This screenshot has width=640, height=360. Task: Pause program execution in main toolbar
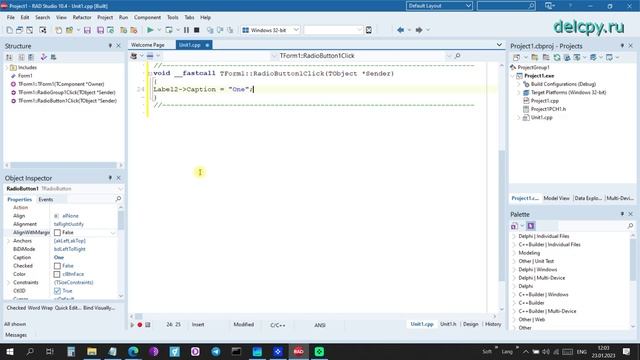pos(186,30)
